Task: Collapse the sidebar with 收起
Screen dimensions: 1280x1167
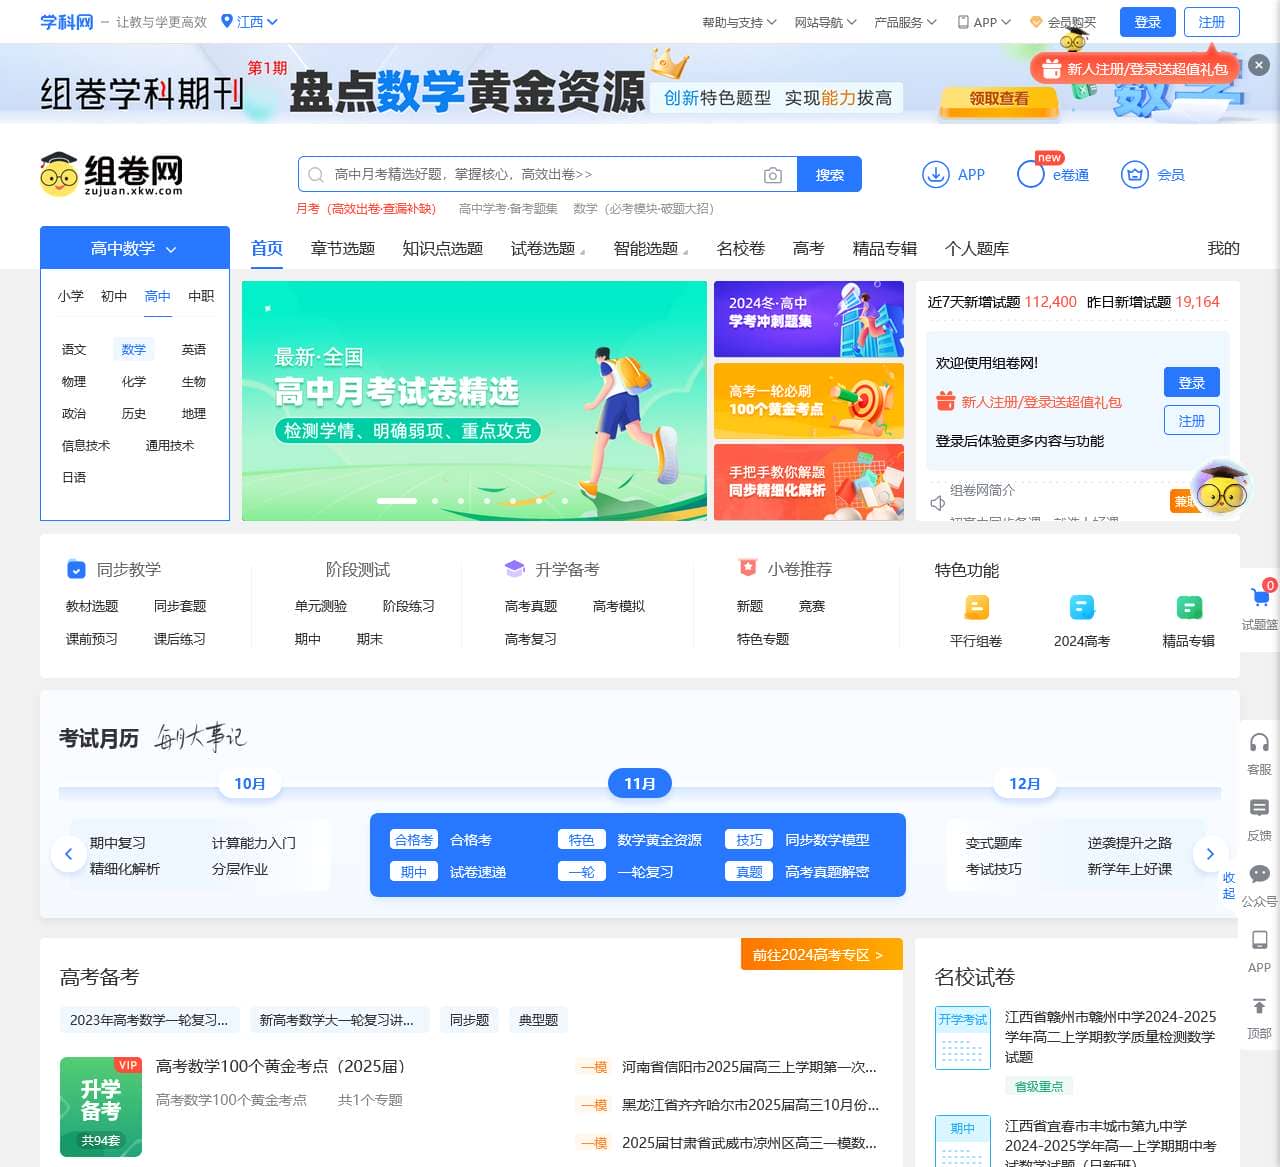Action: 1229,885
